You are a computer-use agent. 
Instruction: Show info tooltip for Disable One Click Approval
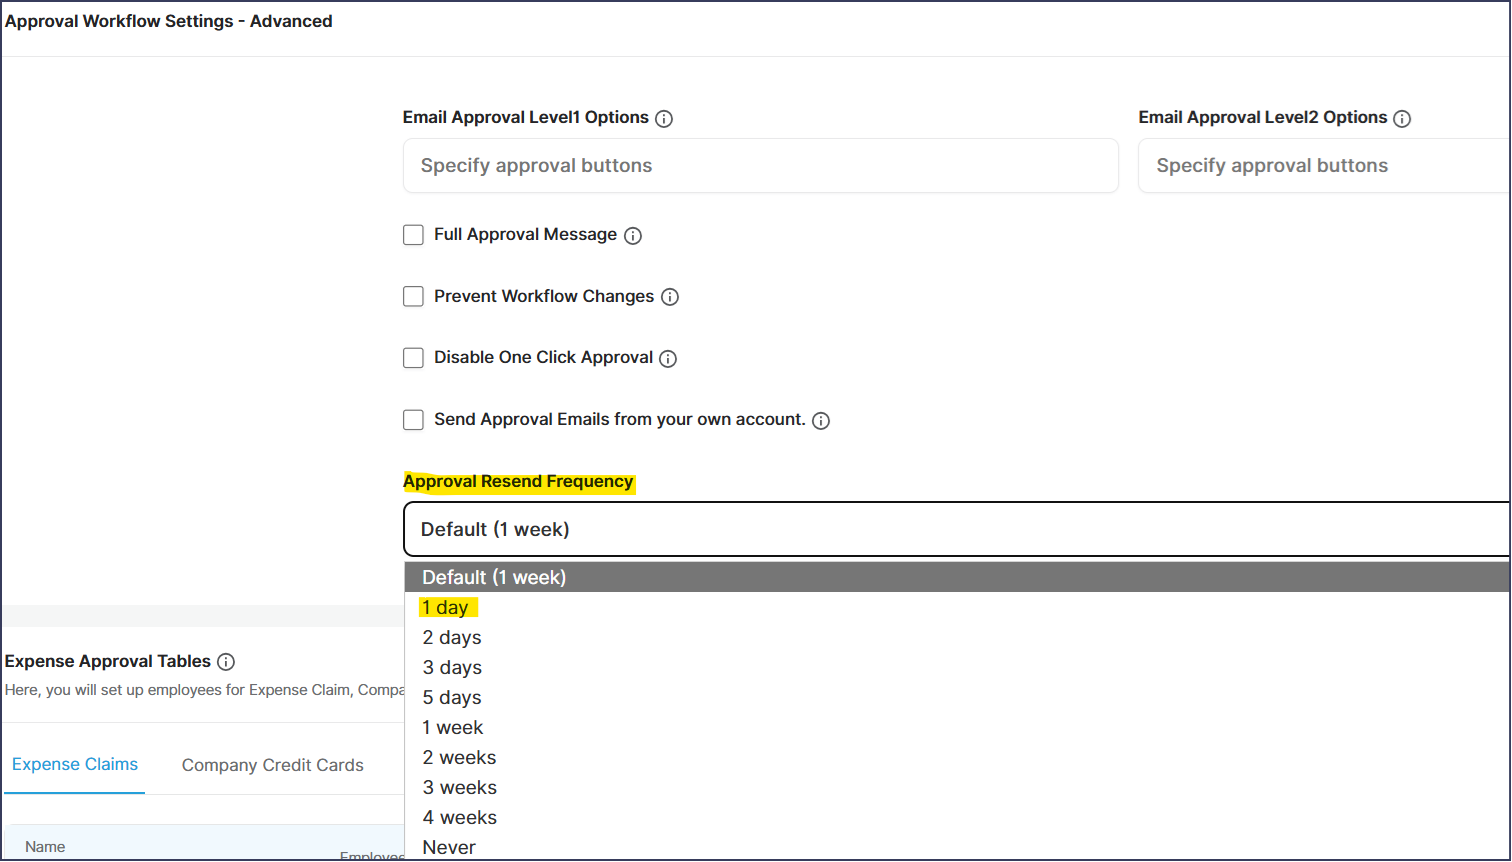[x=668, y=359]
